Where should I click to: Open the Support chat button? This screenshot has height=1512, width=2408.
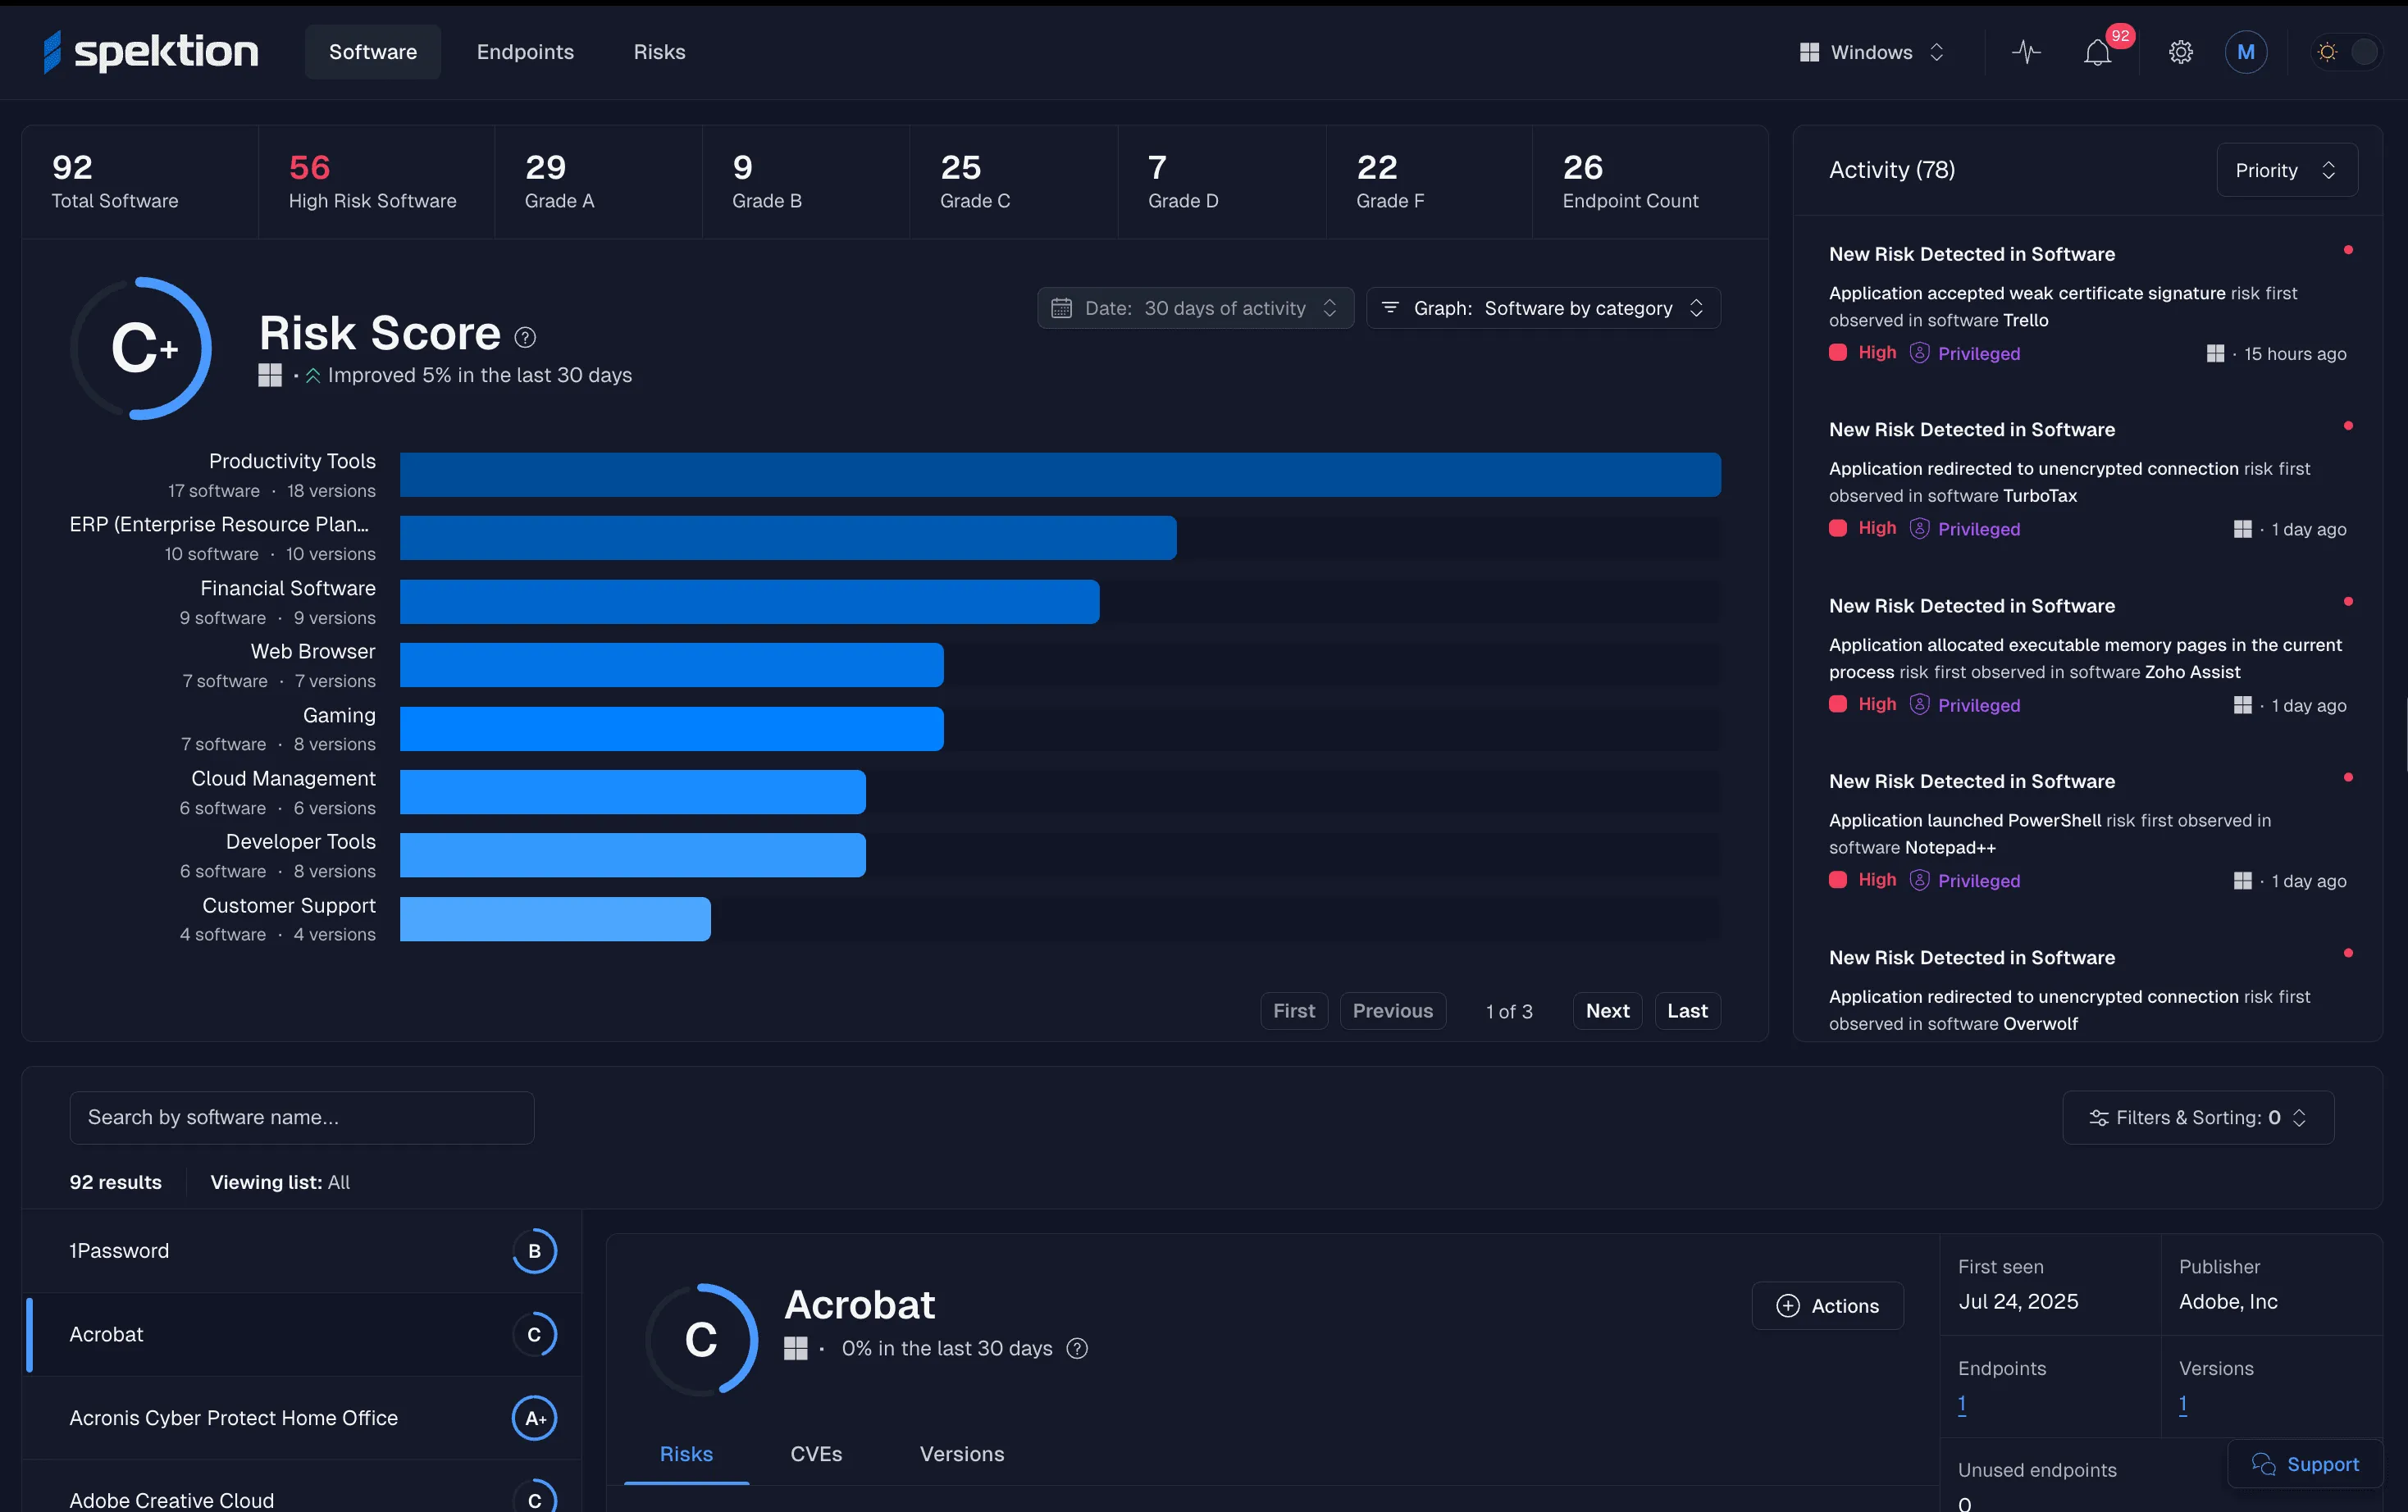[2305, 1464]
